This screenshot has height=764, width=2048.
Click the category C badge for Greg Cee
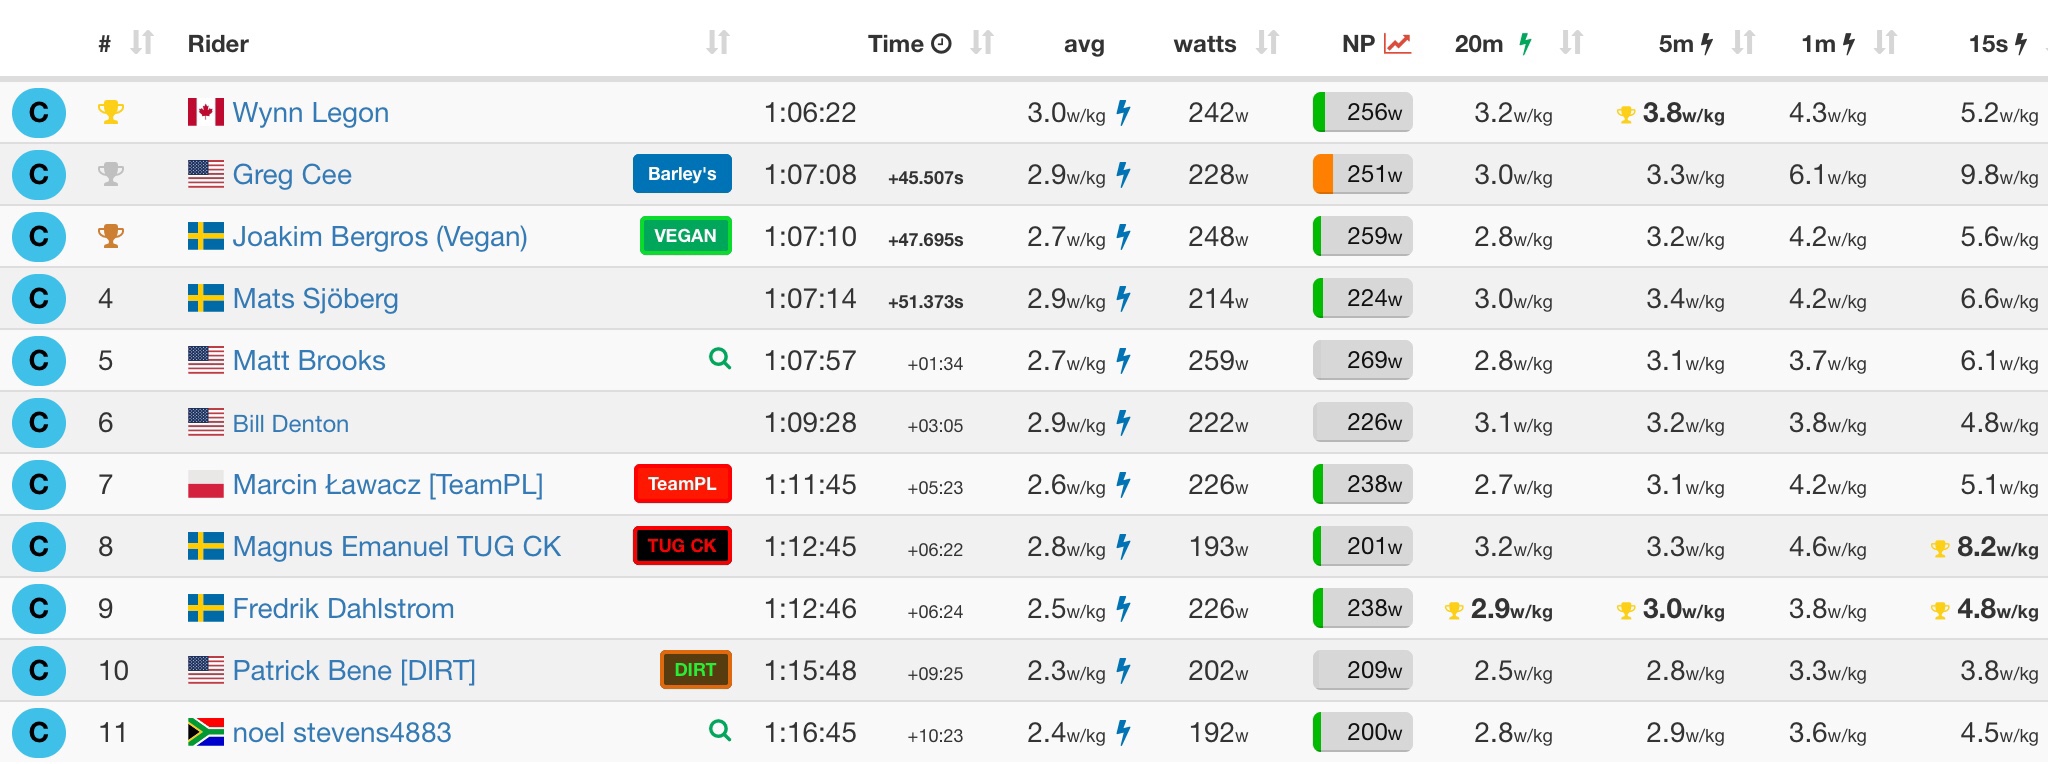(x=39, y=174)
